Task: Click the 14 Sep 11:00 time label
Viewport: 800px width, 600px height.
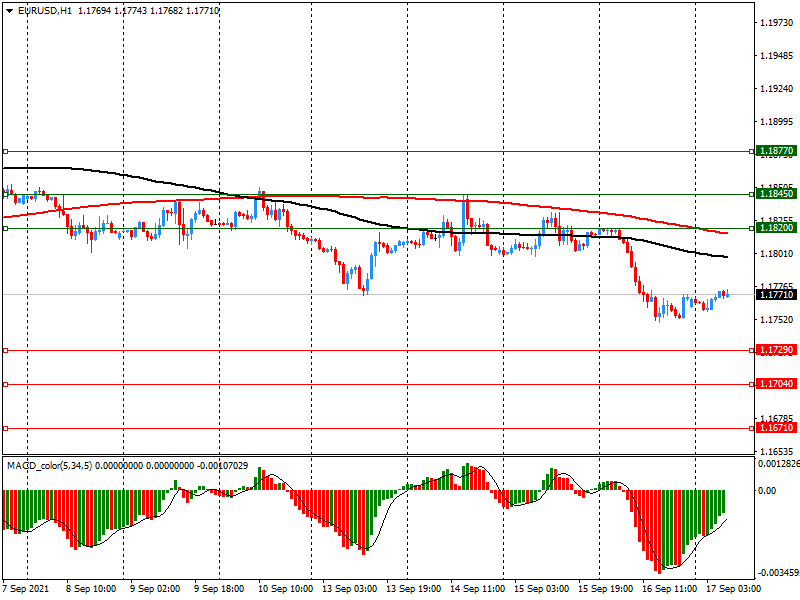Action: [478, 588]
